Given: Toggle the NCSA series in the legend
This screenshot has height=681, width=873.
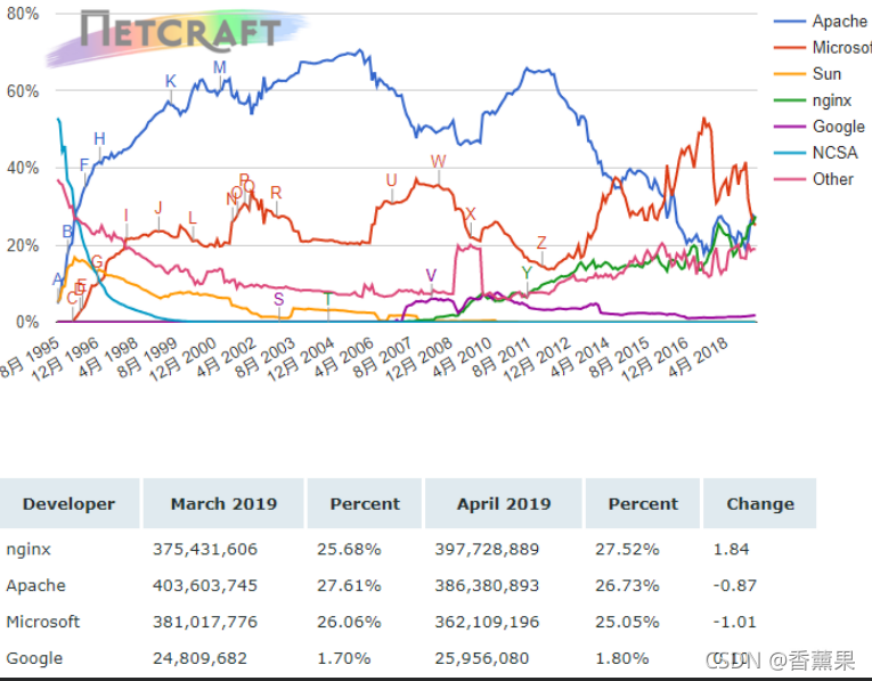Looking at the screenshot, I should (835, 153).
